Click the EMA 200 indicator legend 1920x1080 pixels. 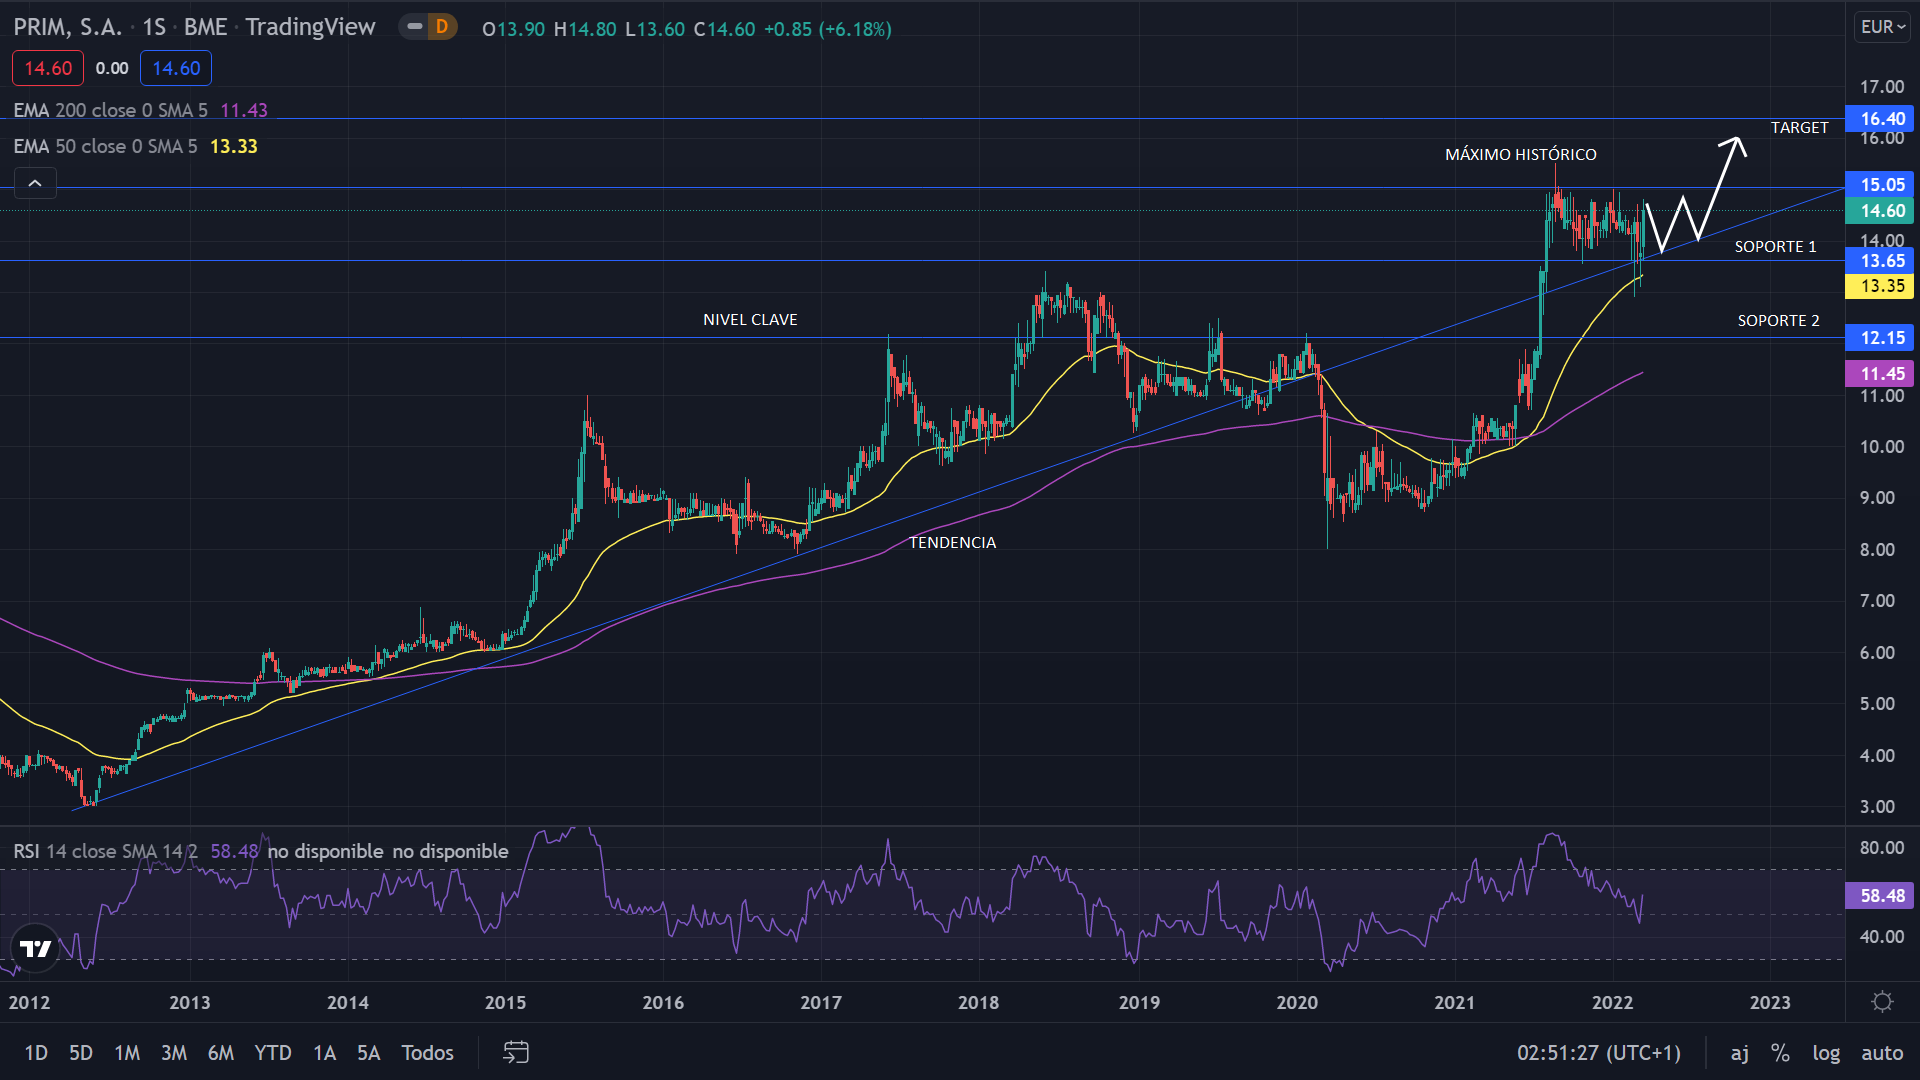[x=110, y=110]
